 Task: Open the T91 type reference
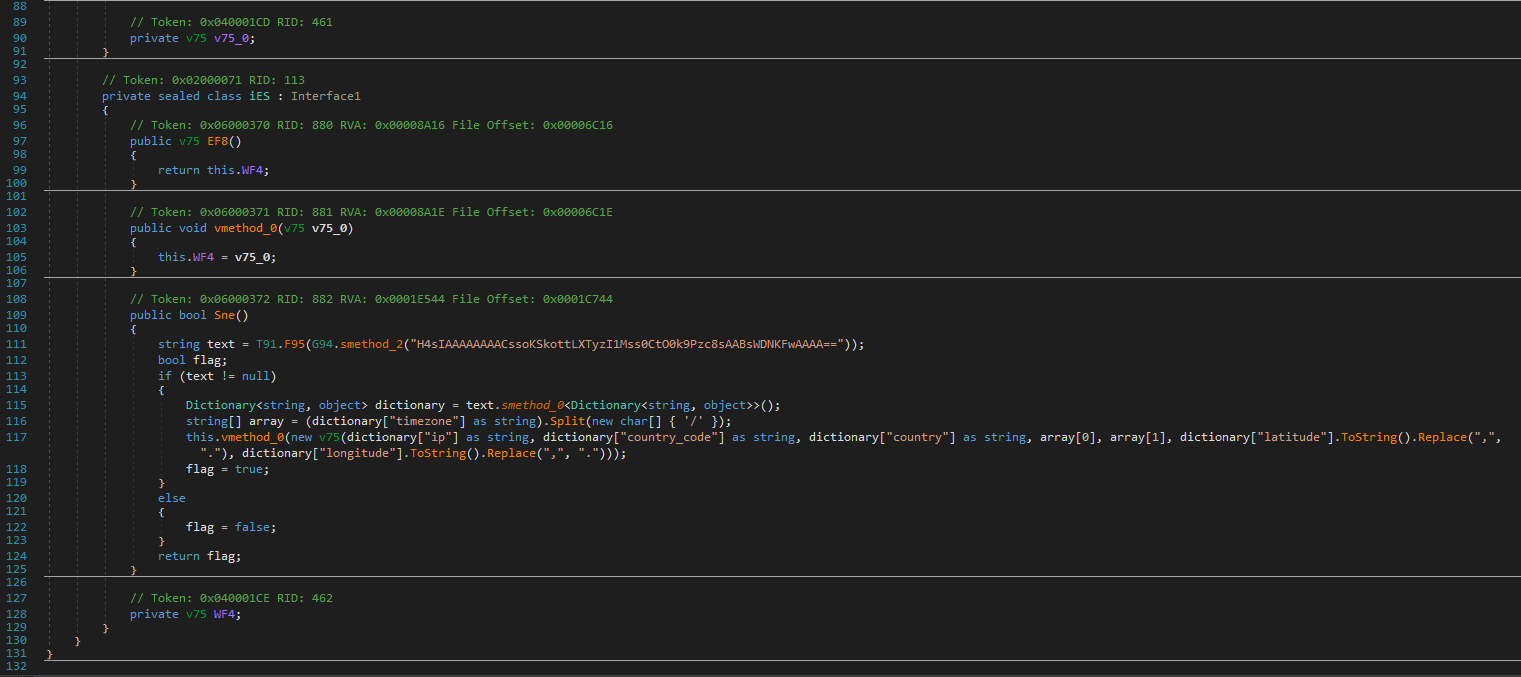click(265, 344)
